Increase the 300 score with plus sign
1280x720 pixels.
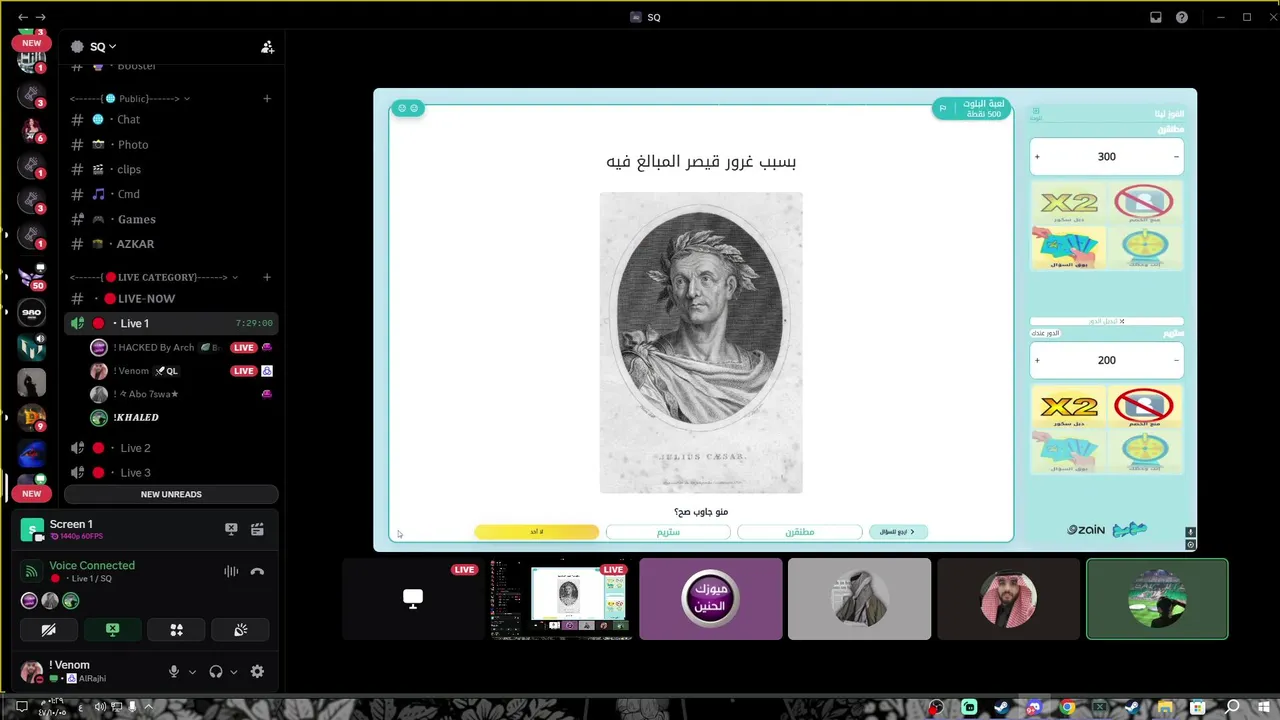pyautogui.click(x=1037, y=157)
